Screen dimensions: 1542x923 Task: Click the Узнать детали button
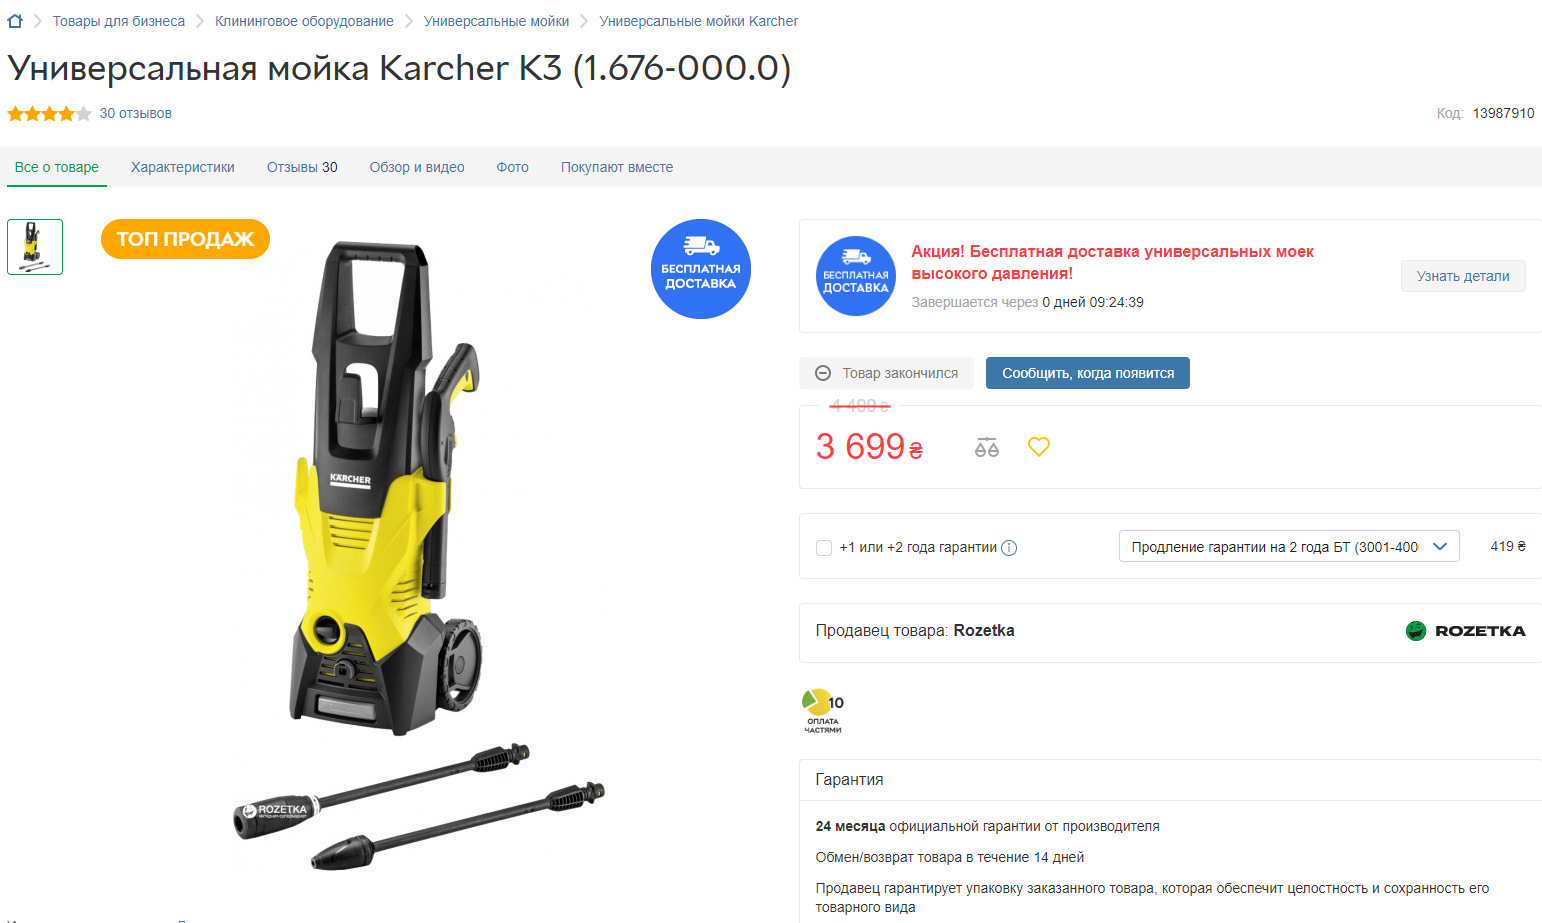tap(1463, 276)
